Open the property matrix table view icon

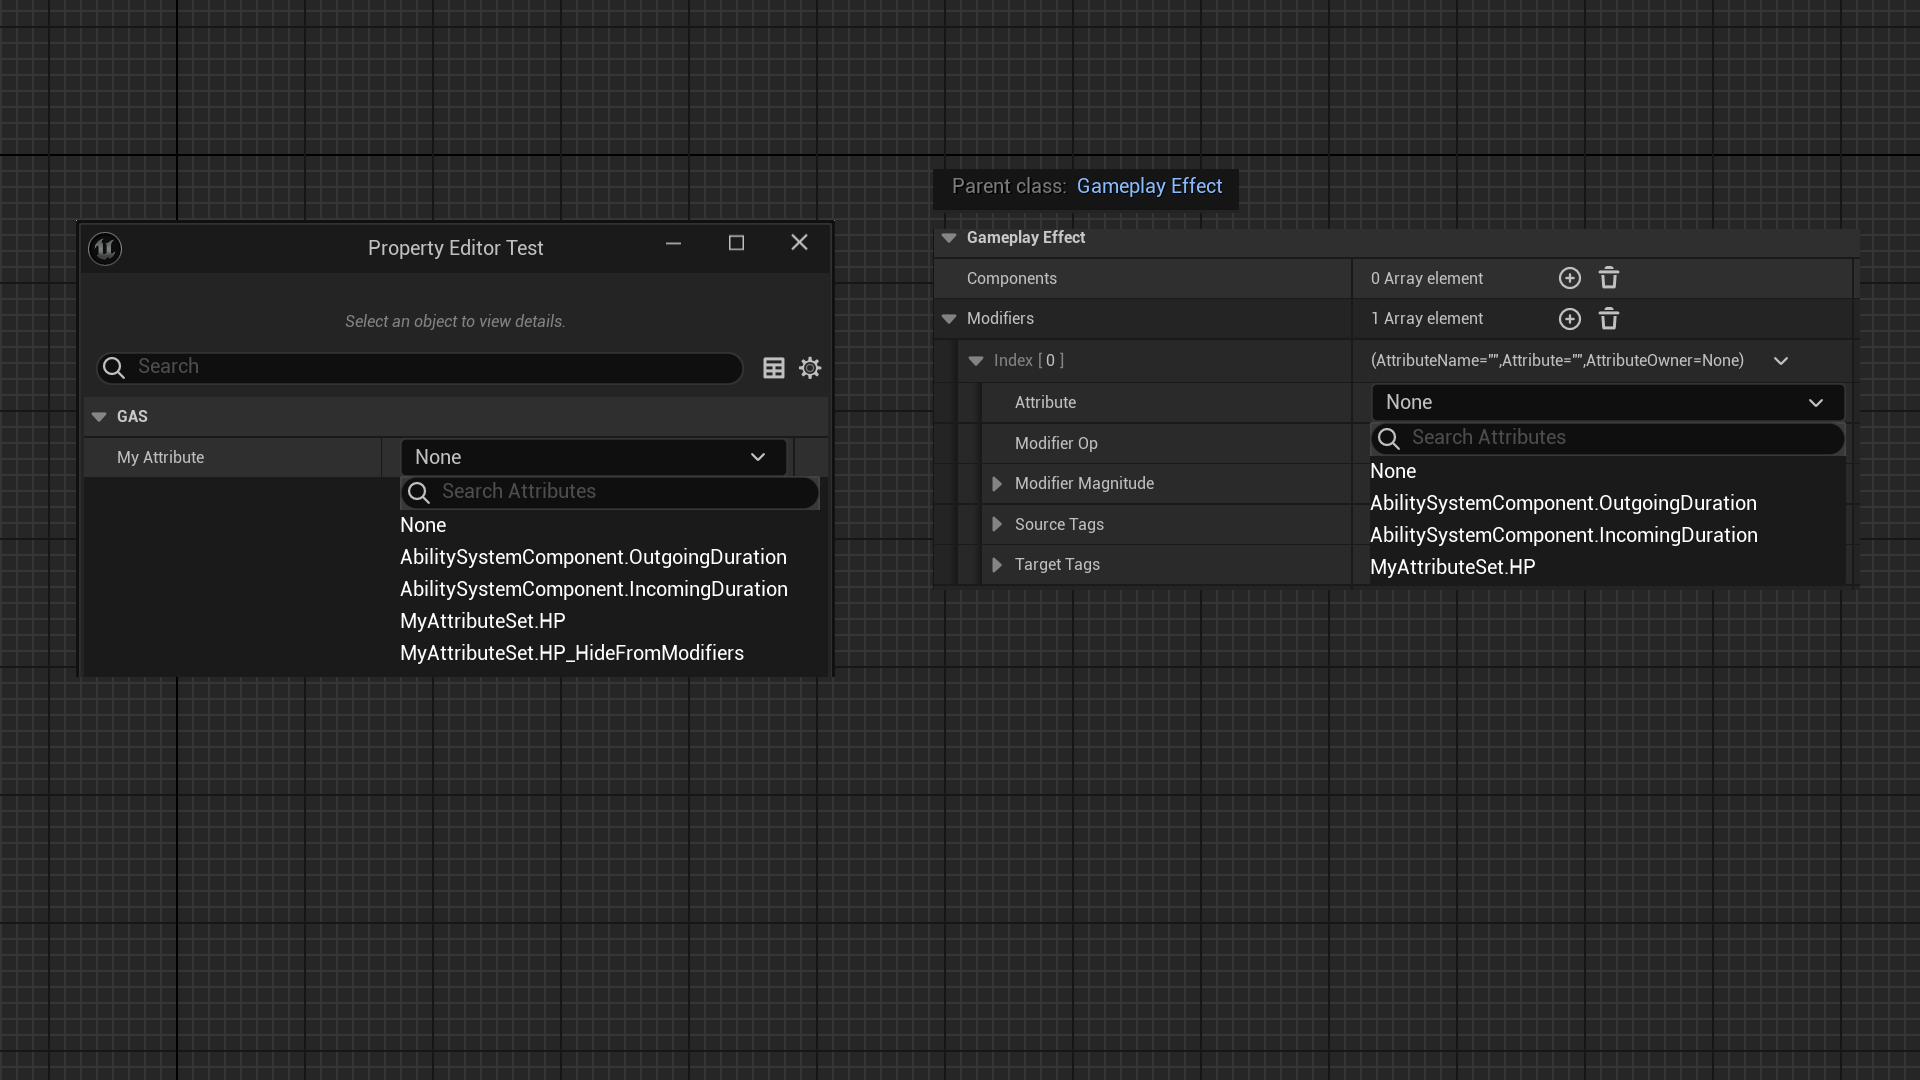click(773, 368)
